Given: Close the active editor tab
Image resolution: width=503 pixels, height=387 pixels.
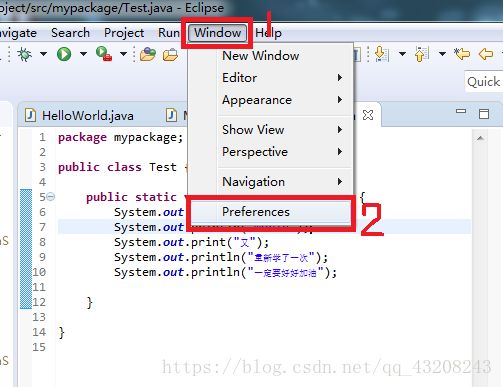Looking at the screenshot, I should point(368,115).
